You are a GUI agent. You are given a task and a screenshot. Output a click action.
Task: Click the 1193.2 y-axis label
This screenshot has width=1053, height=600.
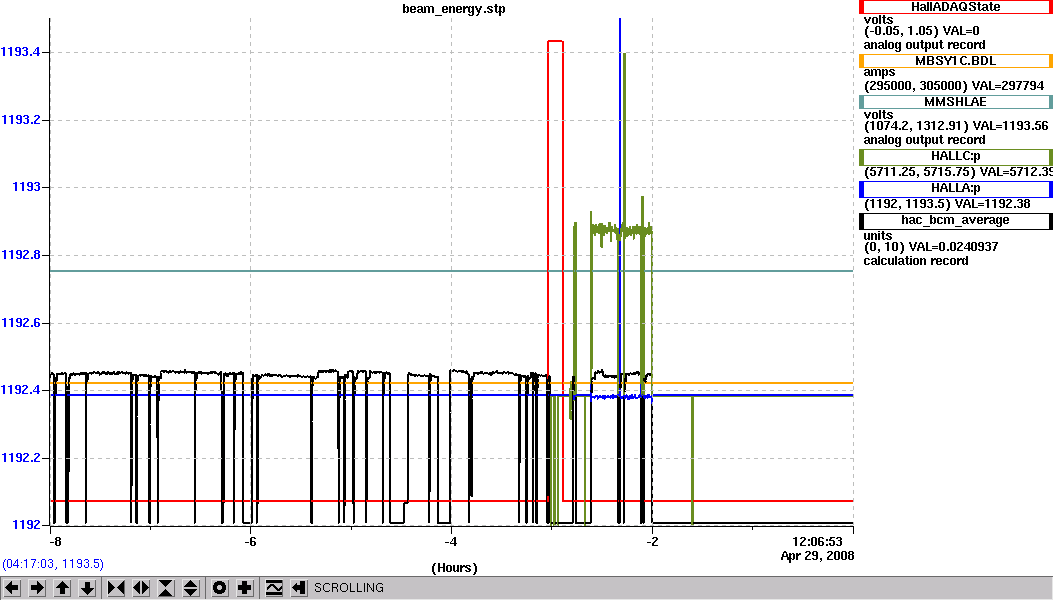click(20, 120)
